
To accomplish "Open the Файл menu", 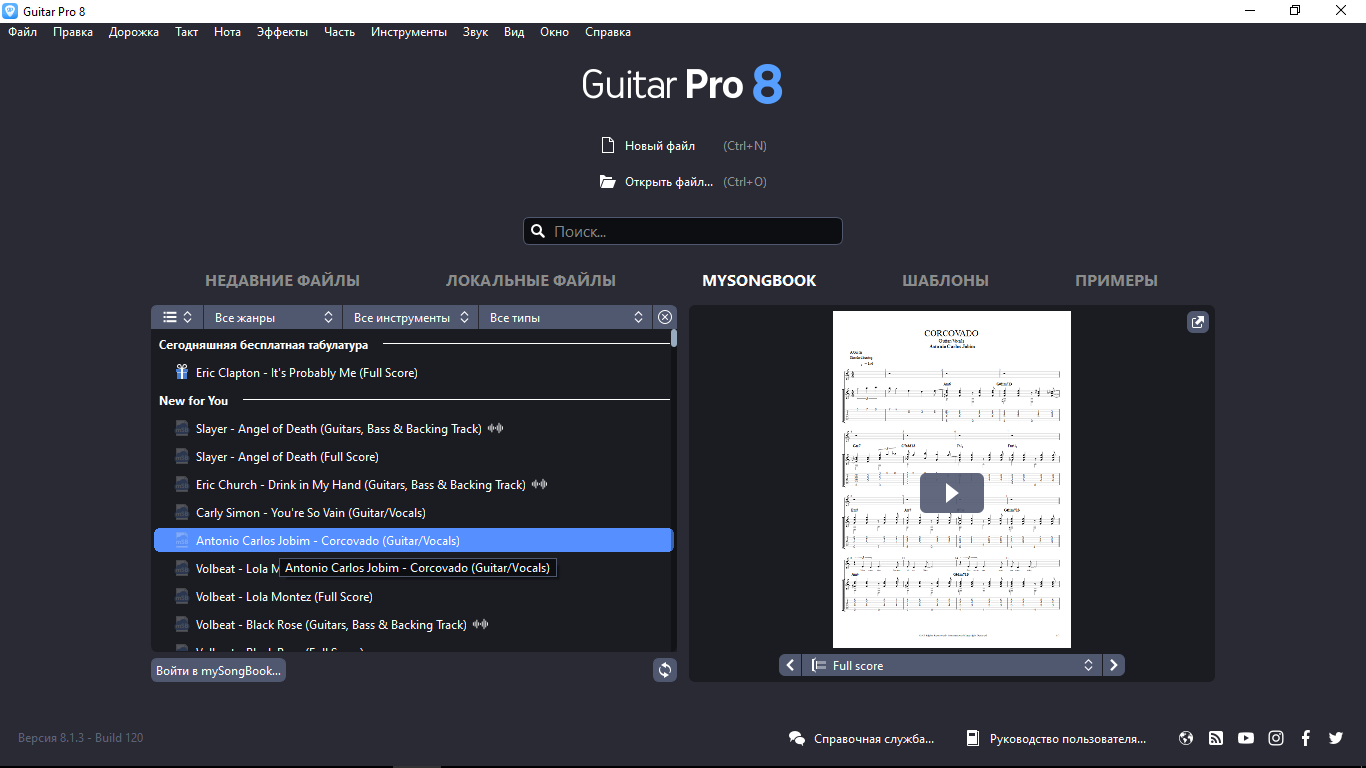I will click(x=23, y=32).
